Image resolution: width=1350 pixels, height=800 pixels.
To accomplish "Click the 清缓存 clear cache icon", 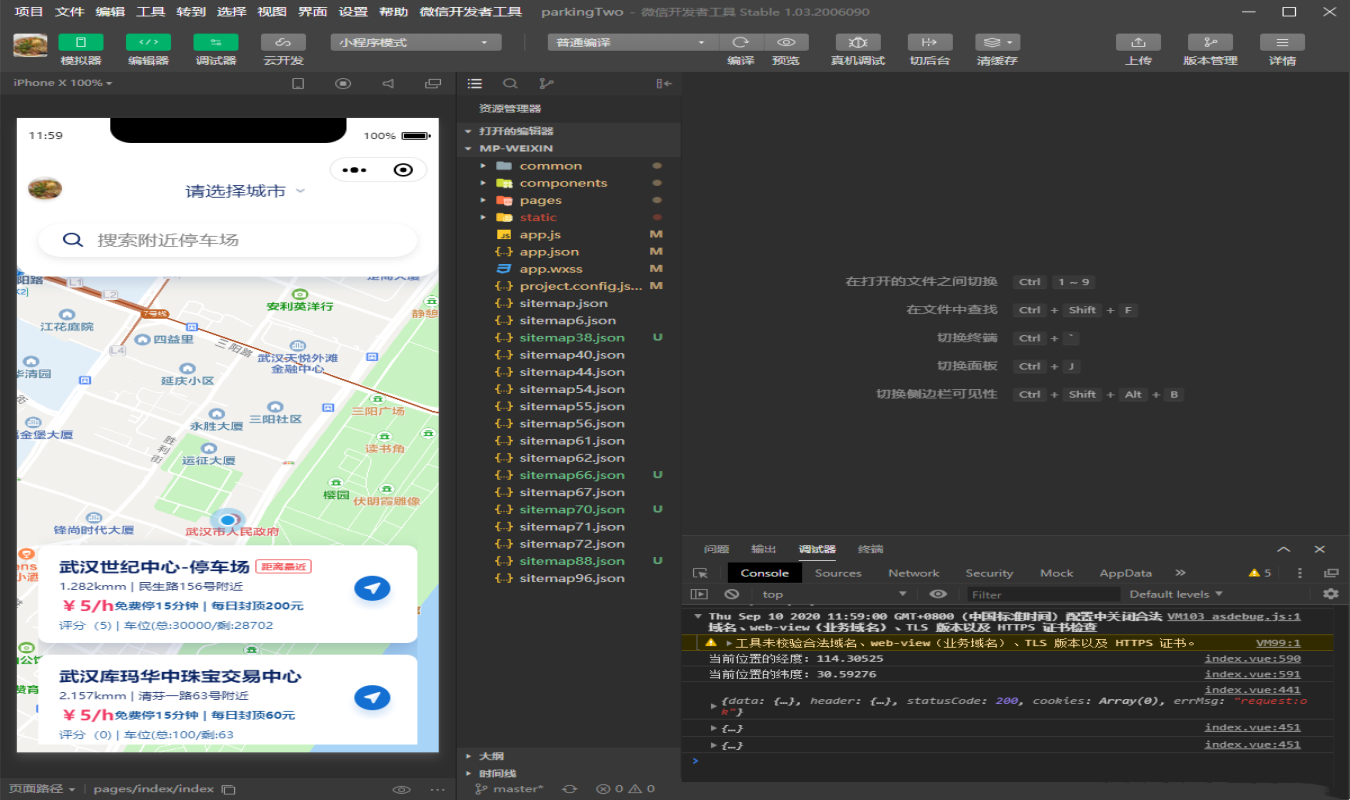I will coord(997,43).
